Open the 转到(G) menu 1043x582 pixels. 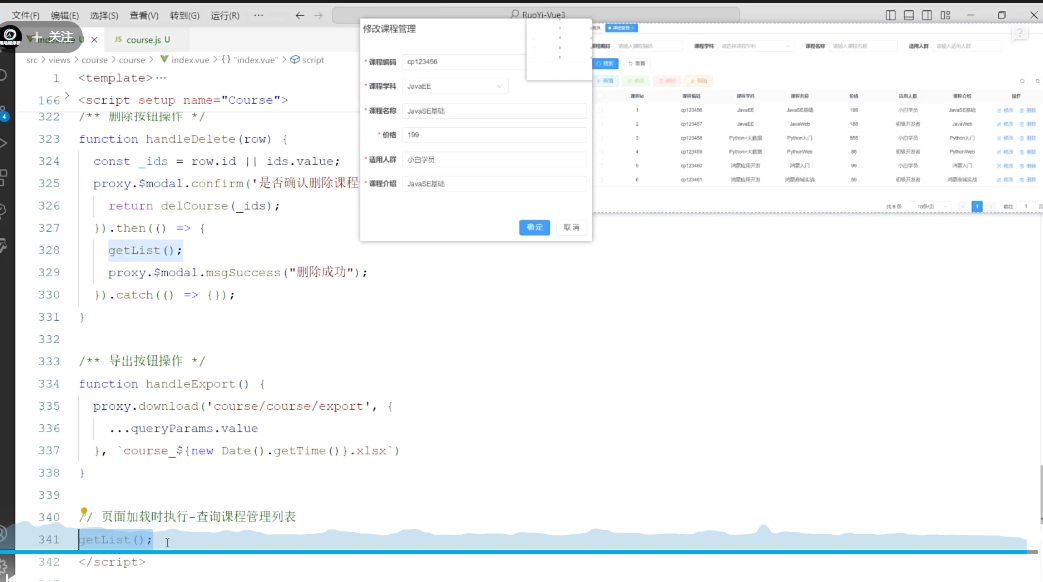(184, 15)
